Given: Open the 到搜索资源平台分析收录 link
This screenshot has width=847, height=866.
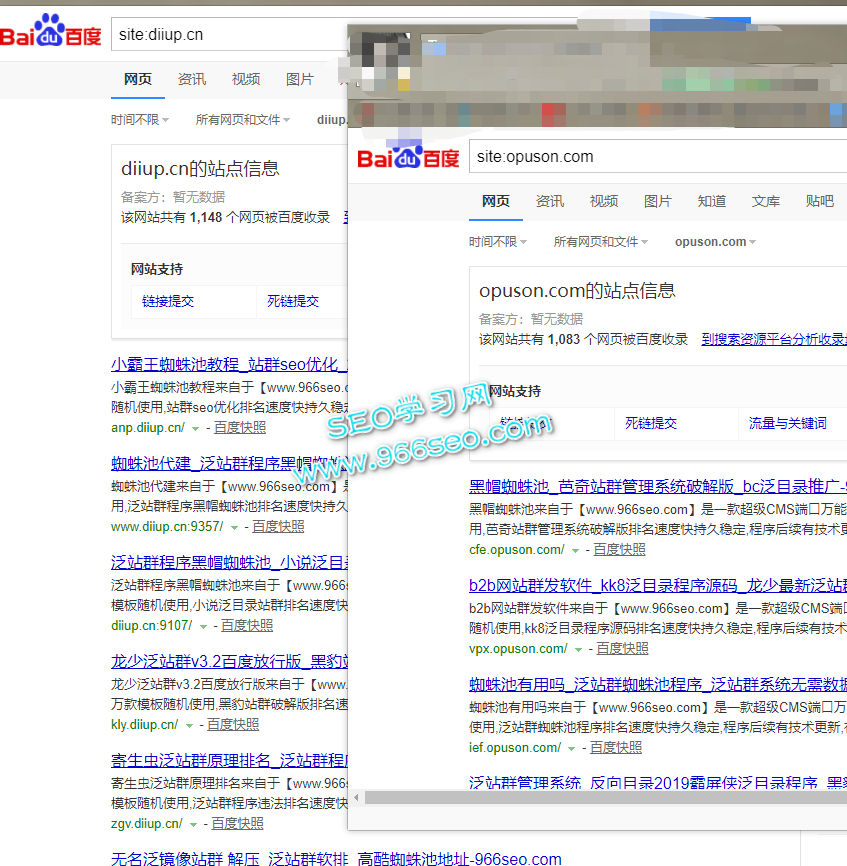Looking at the screenshot, I should 774,339.
